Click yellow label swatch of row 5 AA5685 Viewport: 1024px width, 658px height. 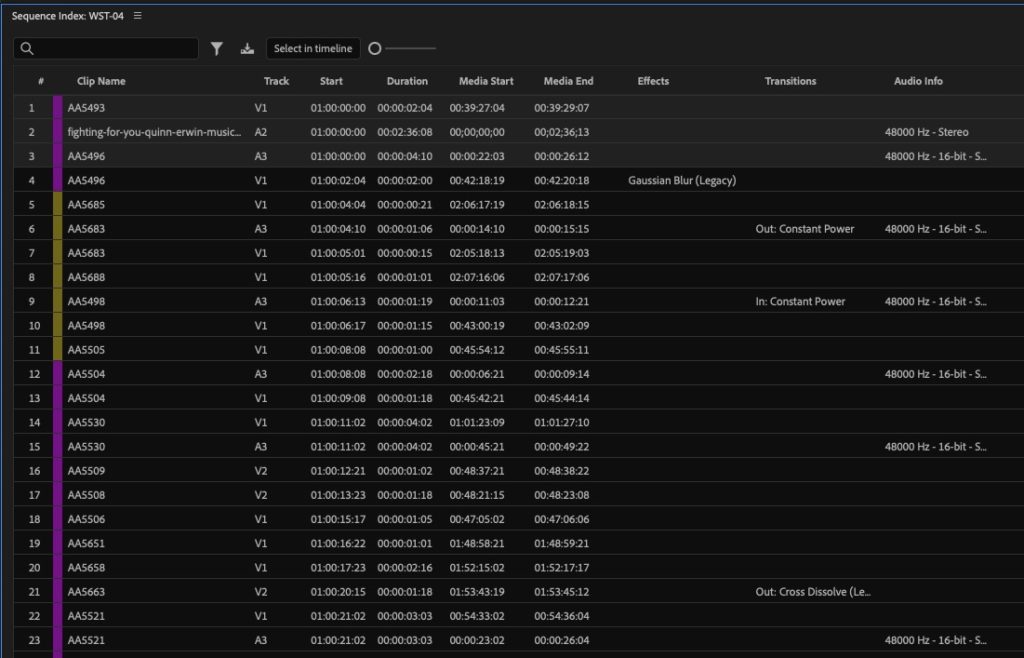click(57, 204)
